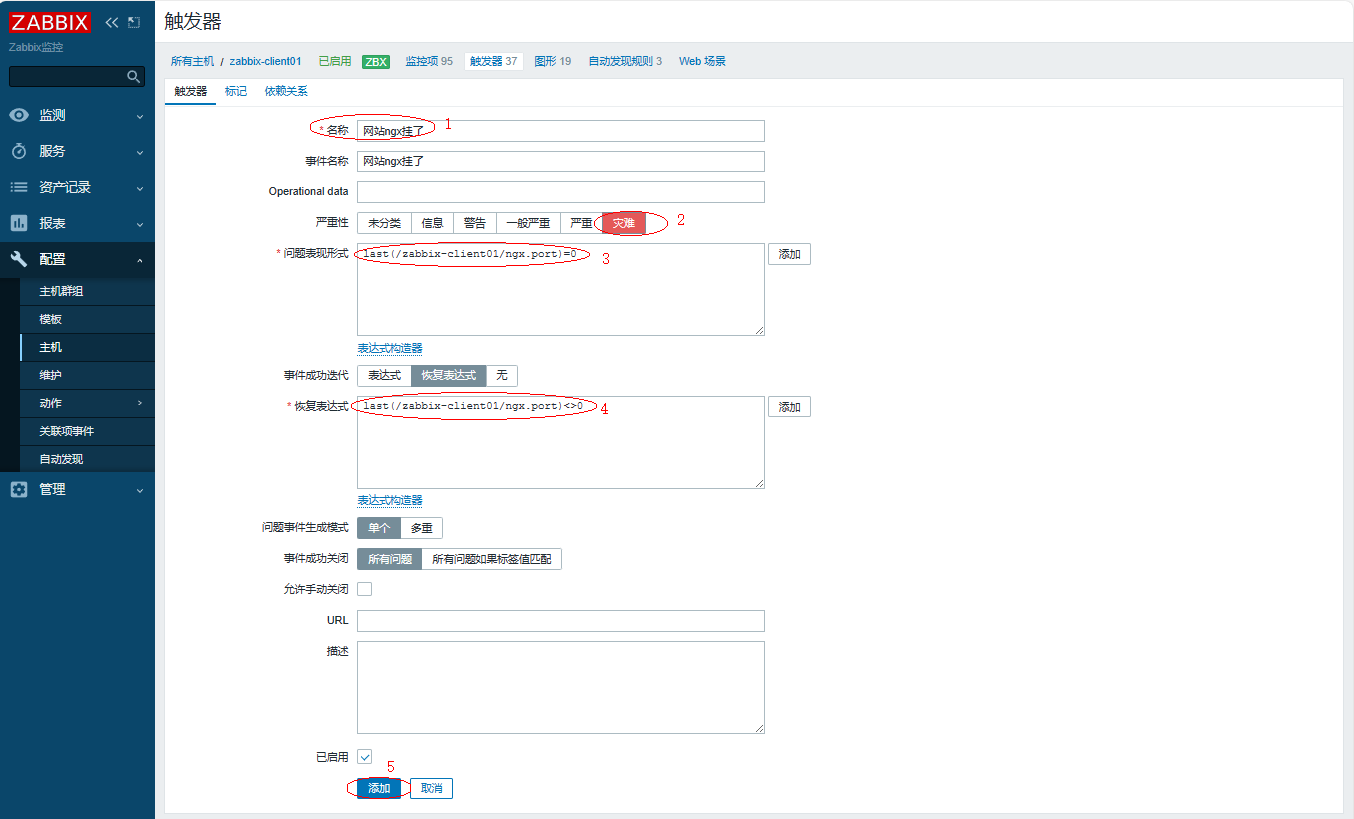The height and width of the screenshot is (819, 1354).
Task: Click the Zabbix logo
Action: [x=50, y=22]
